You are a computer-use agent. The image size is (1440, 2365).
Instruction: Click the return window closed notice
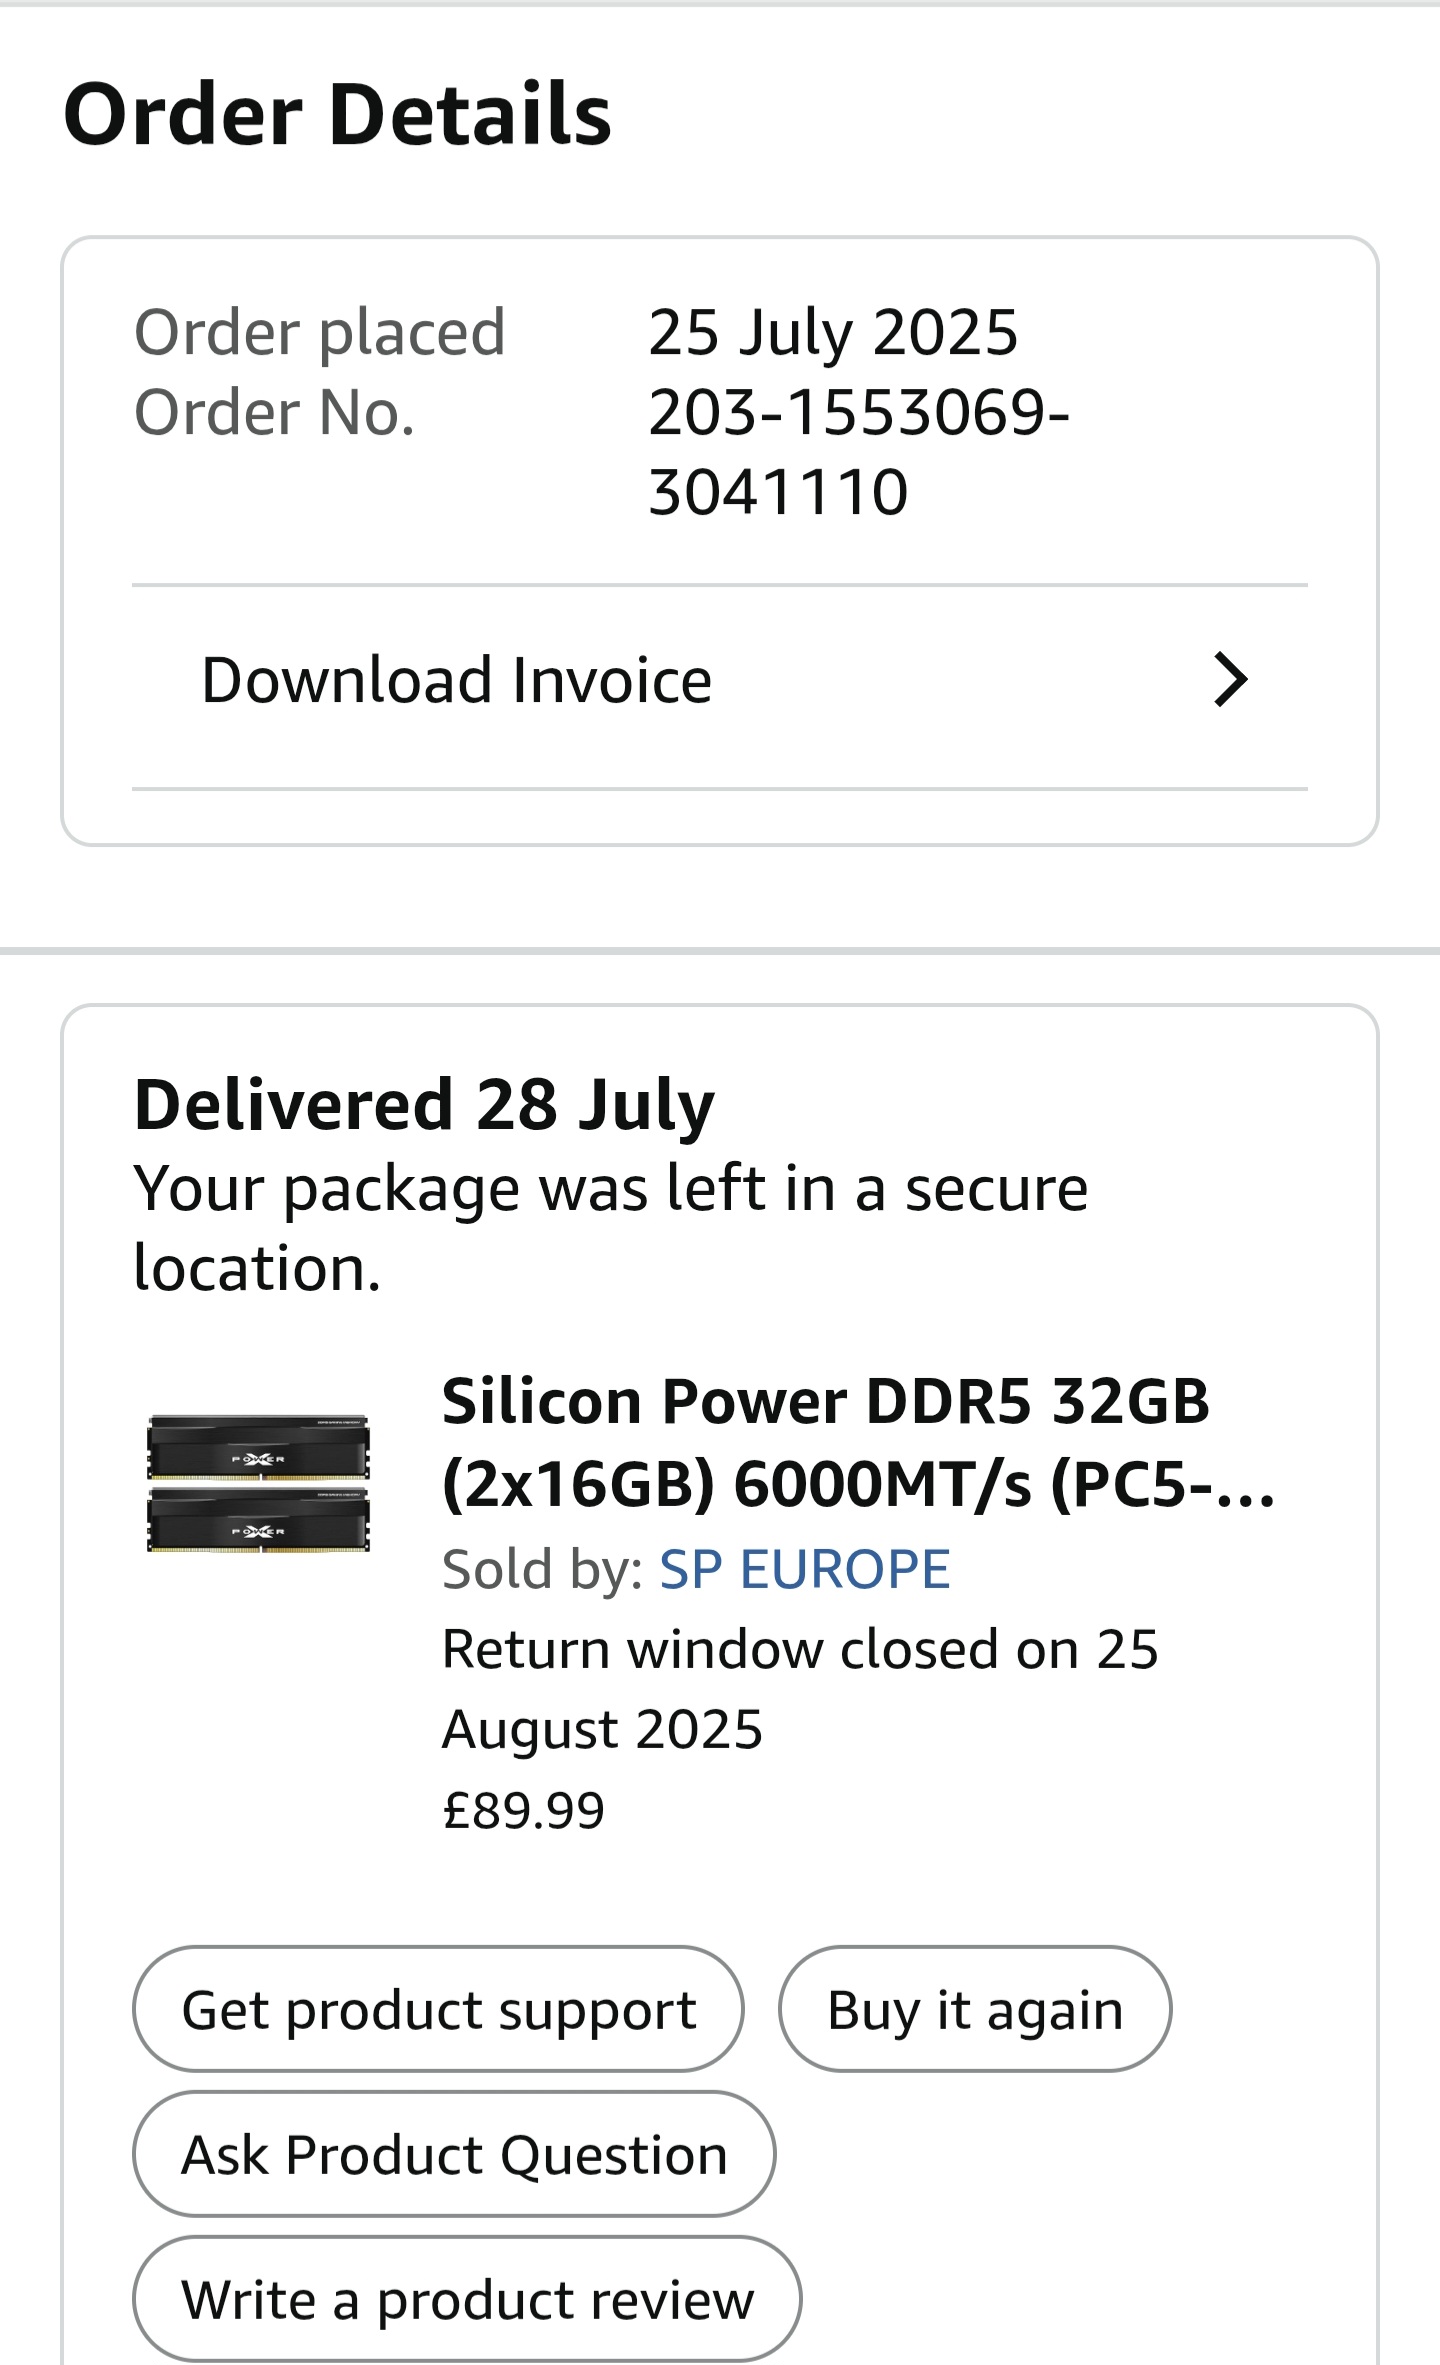point(800,1689)
